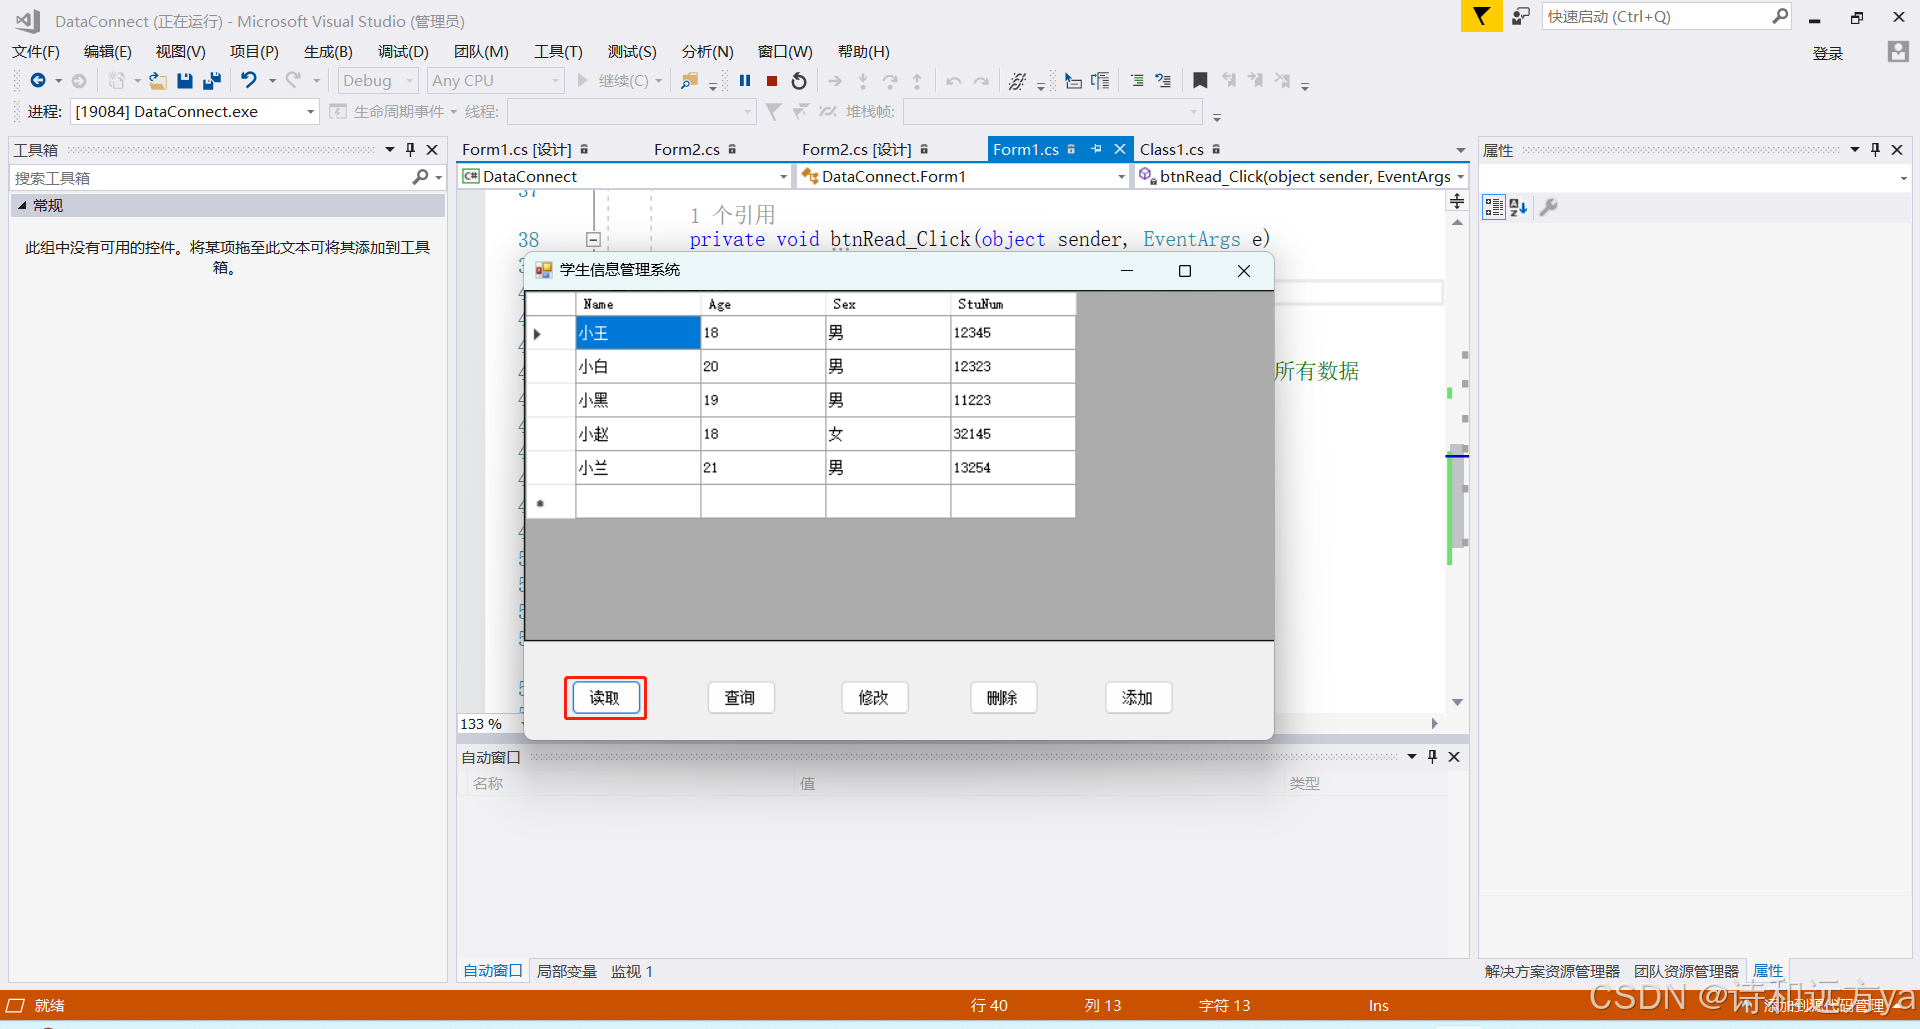Select the 小白 name cell in the grid
The height and width of the screenshot is (1029, 1920).
pos(638,366)
